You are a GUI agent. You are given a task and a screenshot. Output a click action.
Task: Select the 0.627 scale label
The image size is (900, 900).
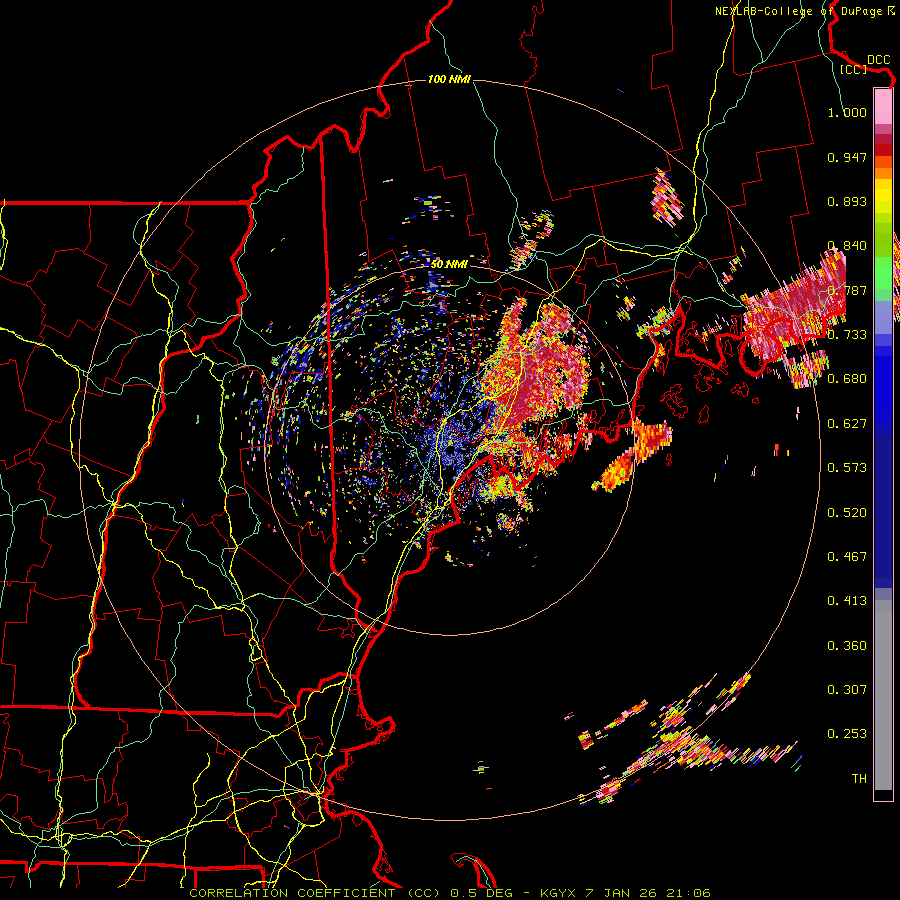pyautogui.click(x=847, y=424)
